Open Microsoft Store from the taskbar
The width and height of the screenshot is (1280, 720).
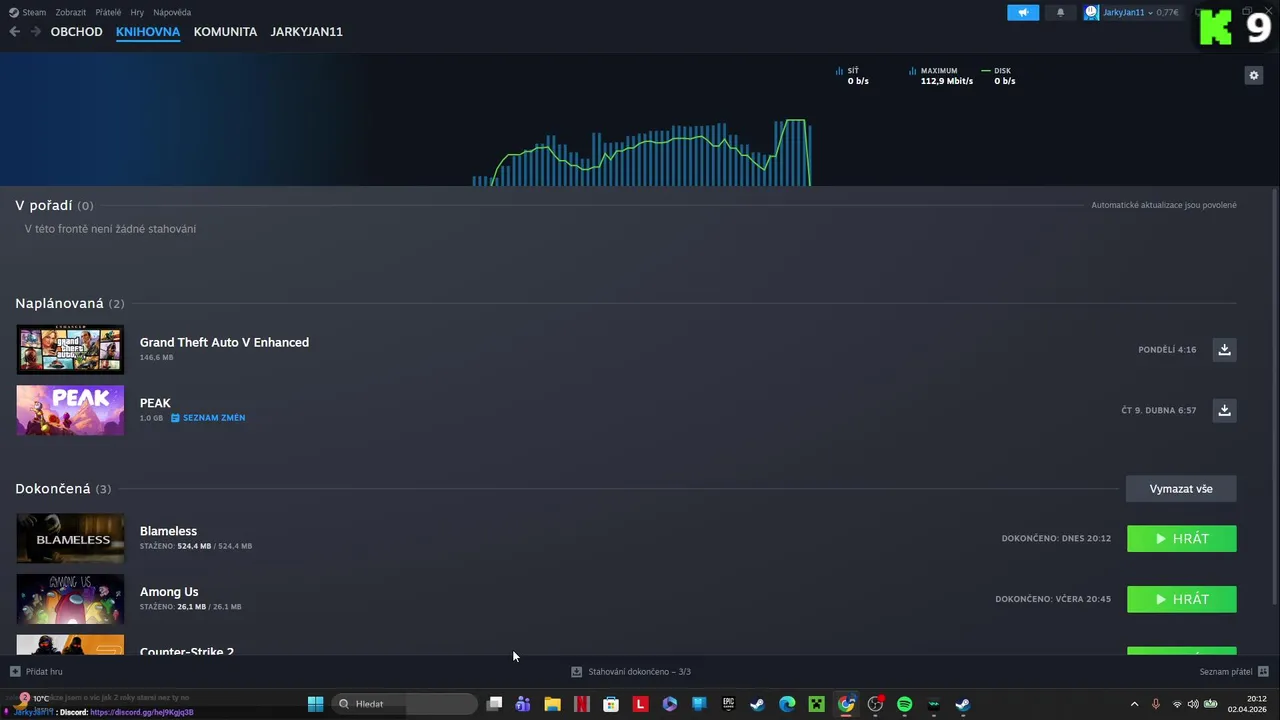(611, 704)
